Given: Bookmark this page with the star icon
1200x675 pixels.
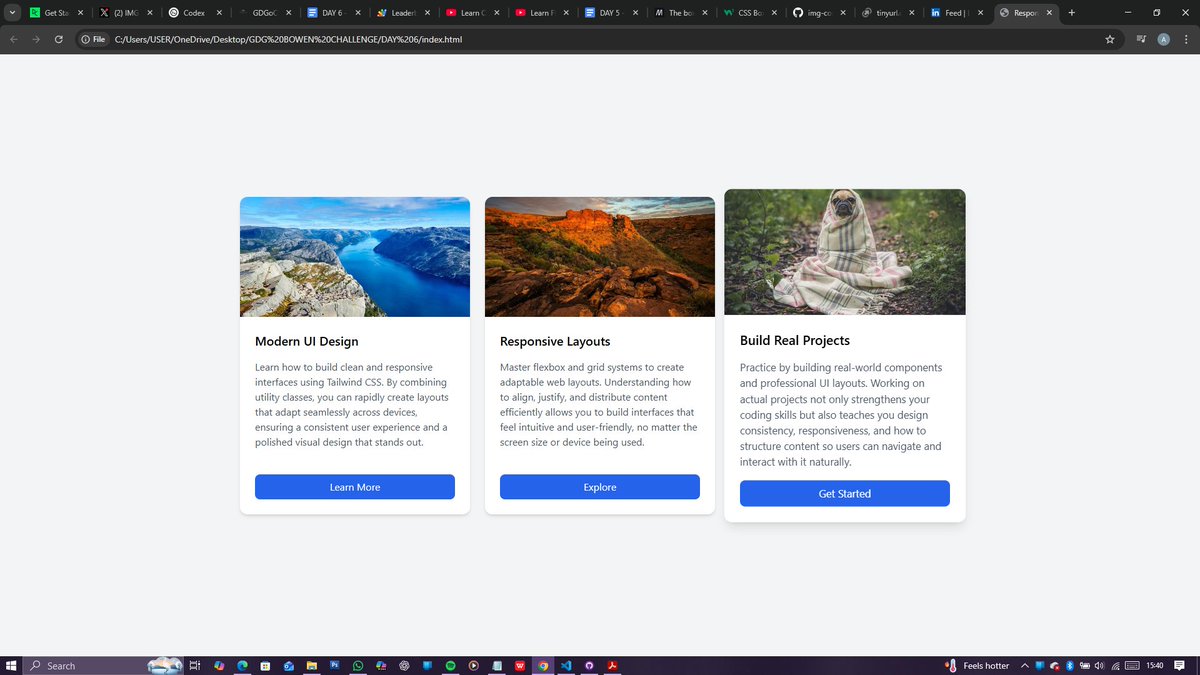Looking at the screenshot, I should pos(1110,39).
